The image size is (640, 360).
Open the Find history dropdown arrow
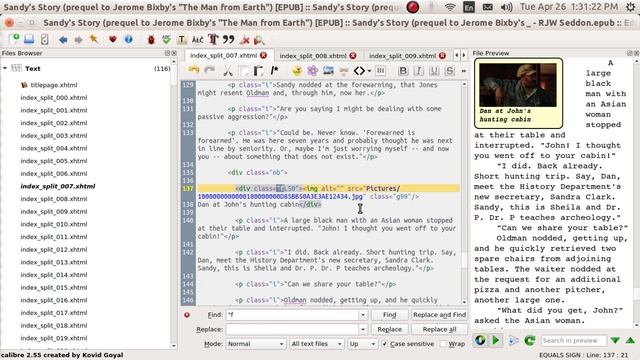tap(363, 315)
